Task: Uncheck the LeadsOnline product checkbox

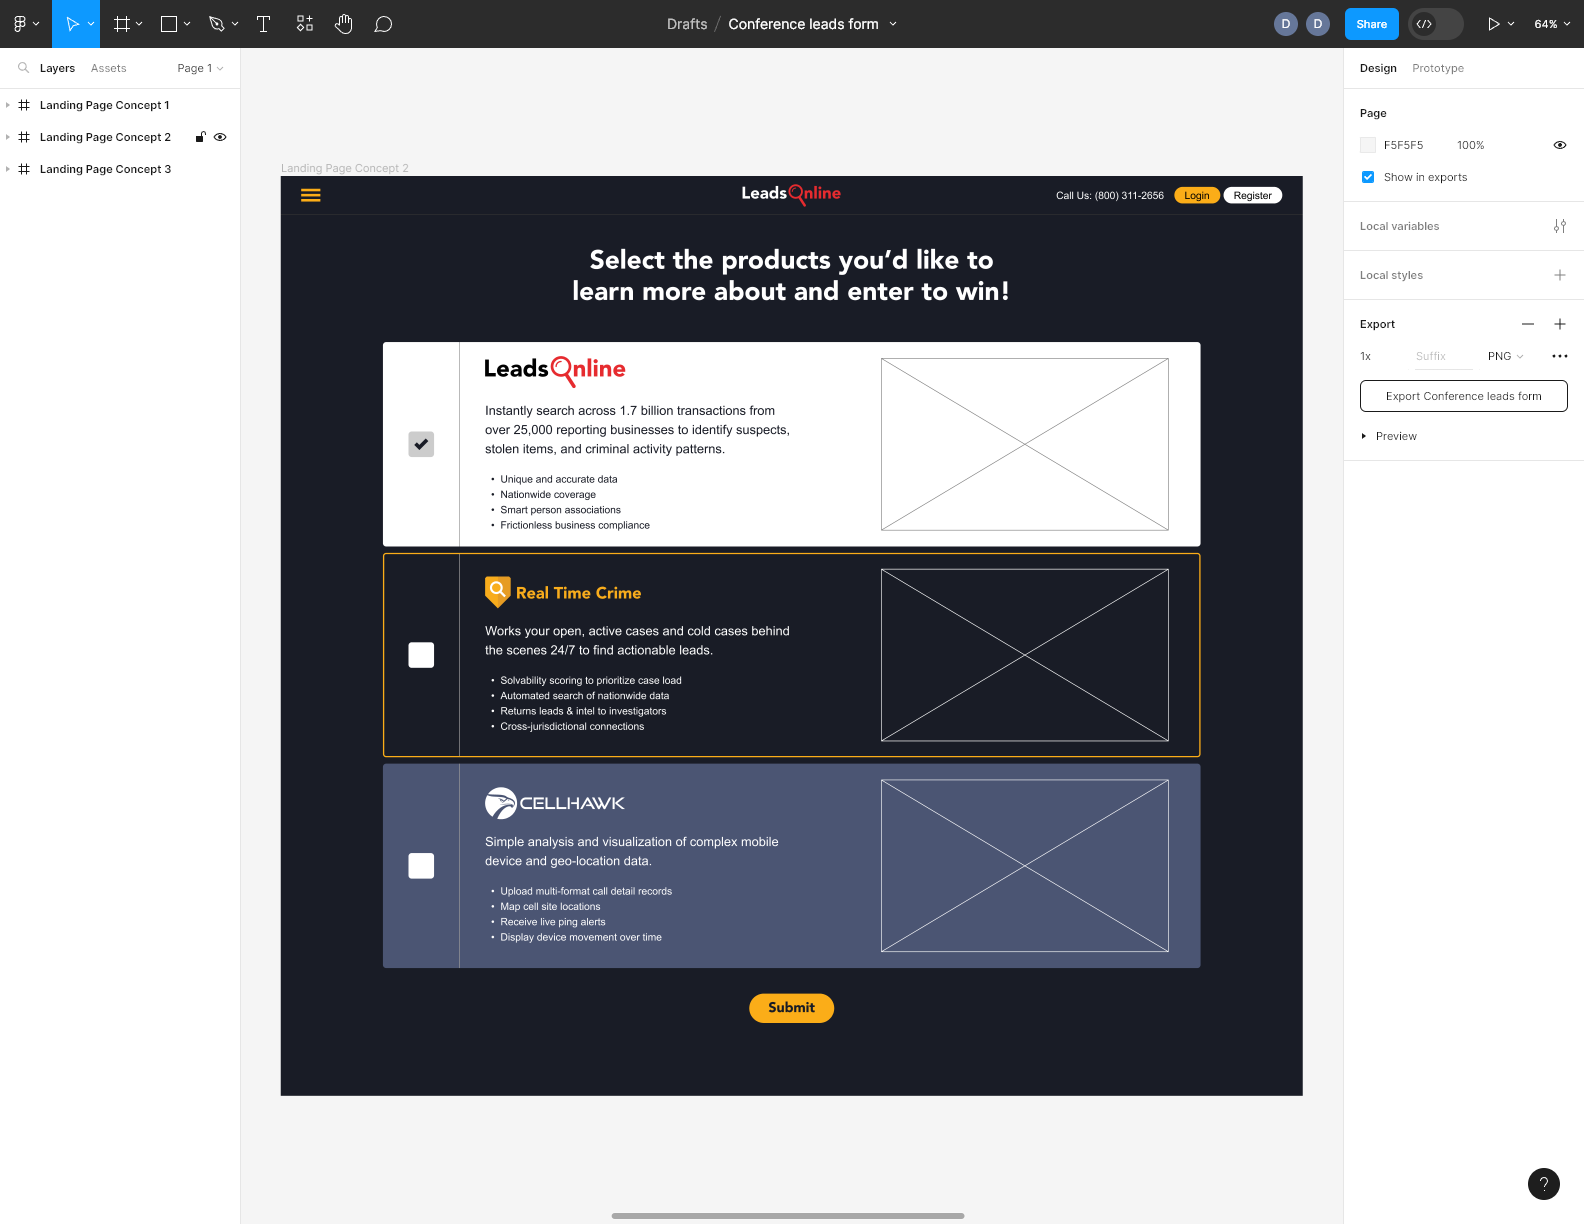Action: [x=421, y=444]
